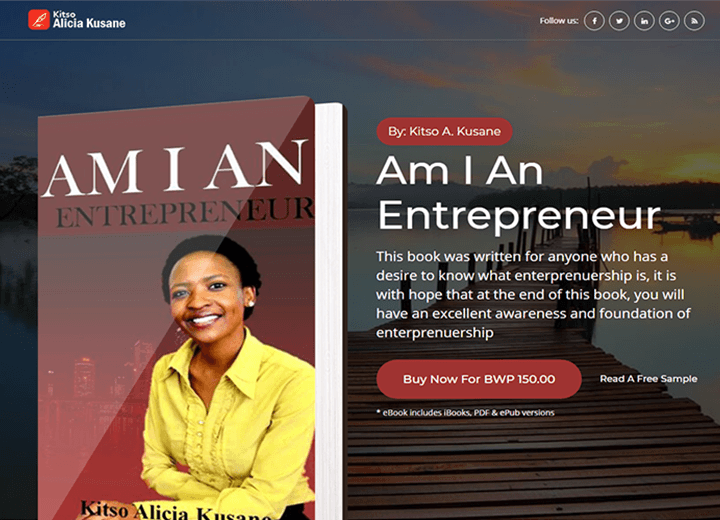The width and height of the screenshot is (720, 520).
Task: Select the Google Plus icon
Action: click(x=669, y=21)
